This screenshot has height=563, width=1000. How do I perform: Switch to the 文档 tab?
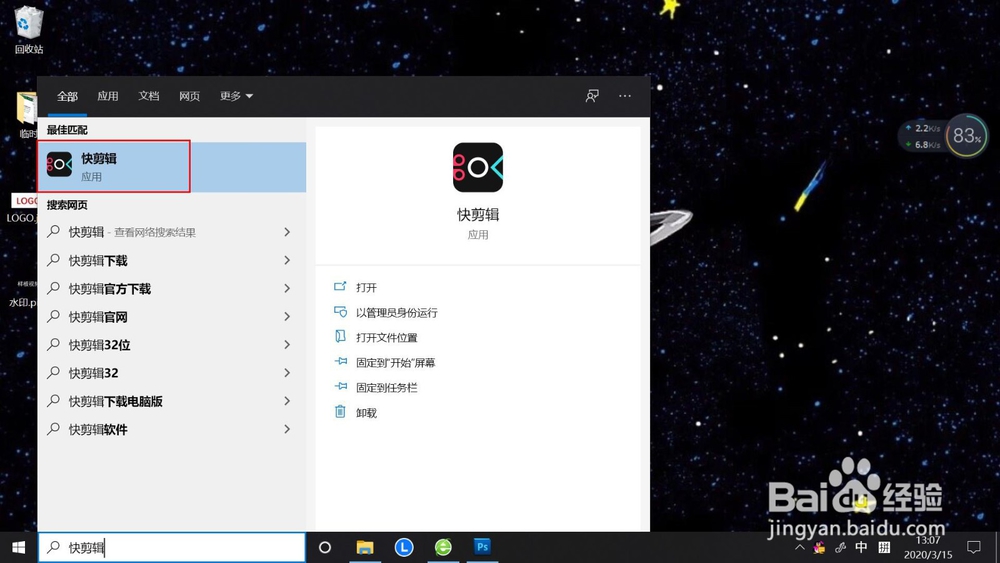pyautogui.click(x=149, y=96)
